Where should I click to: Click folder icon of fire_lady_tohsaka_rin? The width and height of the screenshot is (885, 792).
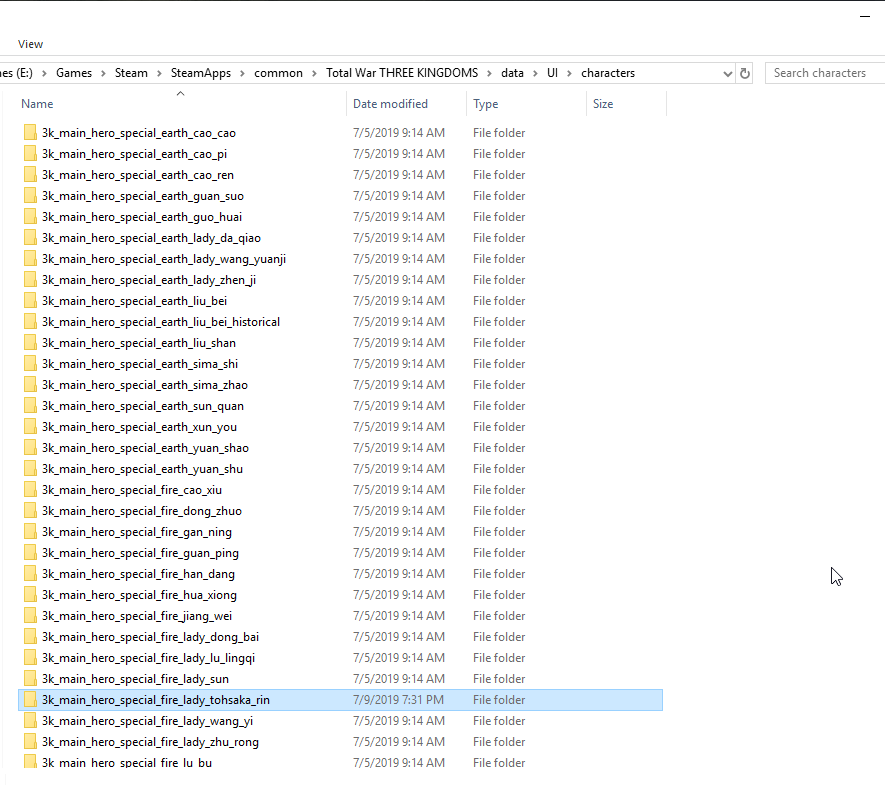tap(30, 699)
